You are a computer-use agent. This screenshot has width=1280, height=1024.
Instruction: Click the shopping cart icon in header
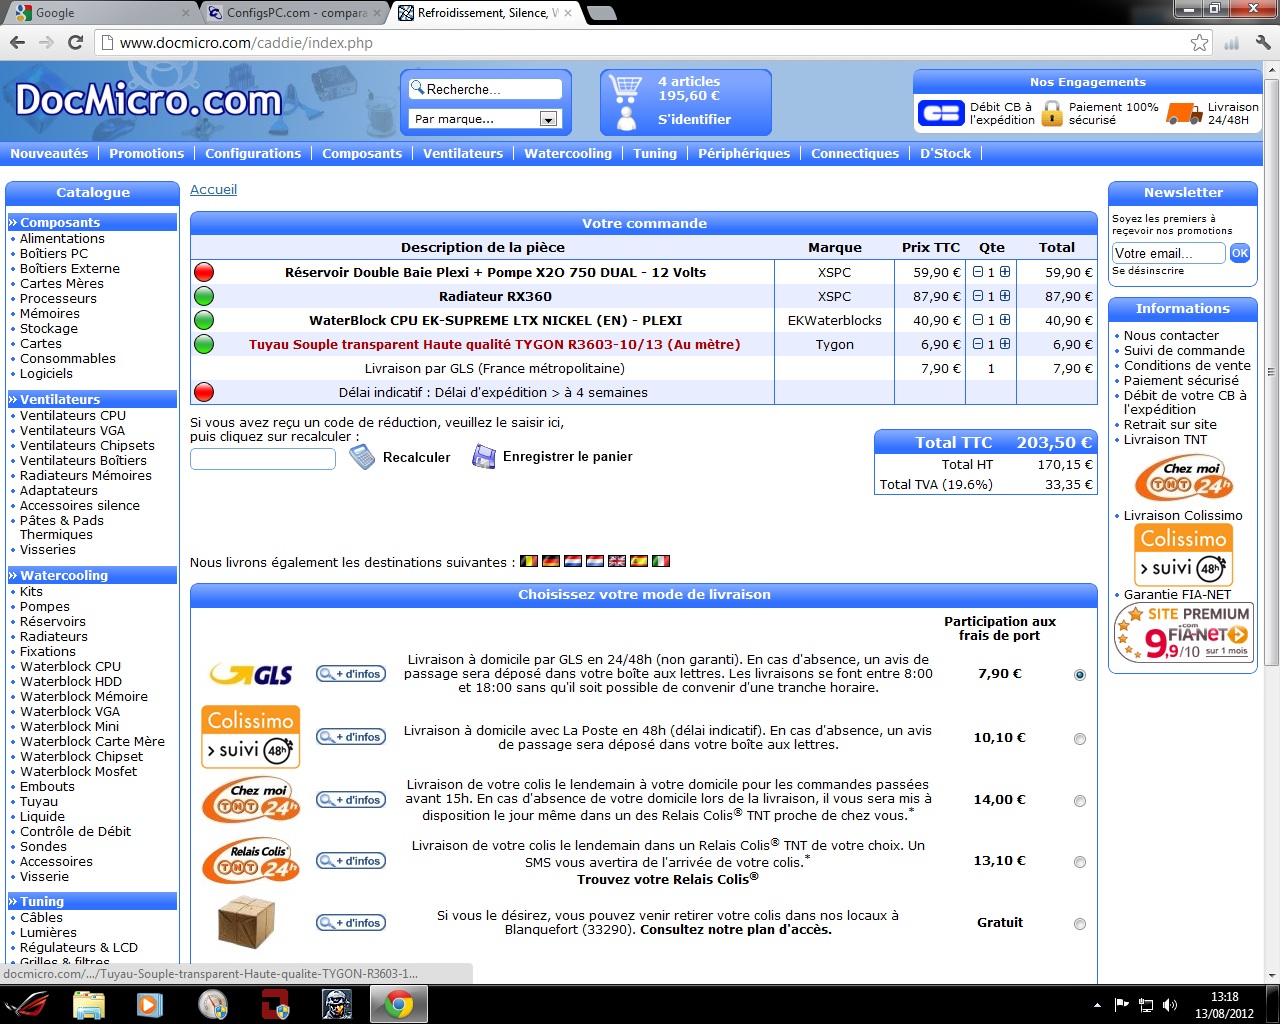pos(625,88)
